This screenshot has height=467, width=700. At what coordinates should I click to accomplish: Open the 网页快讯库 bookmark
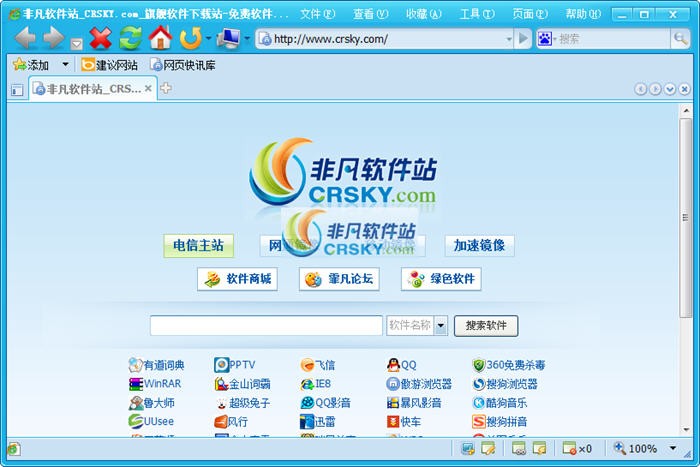(183, 65)
